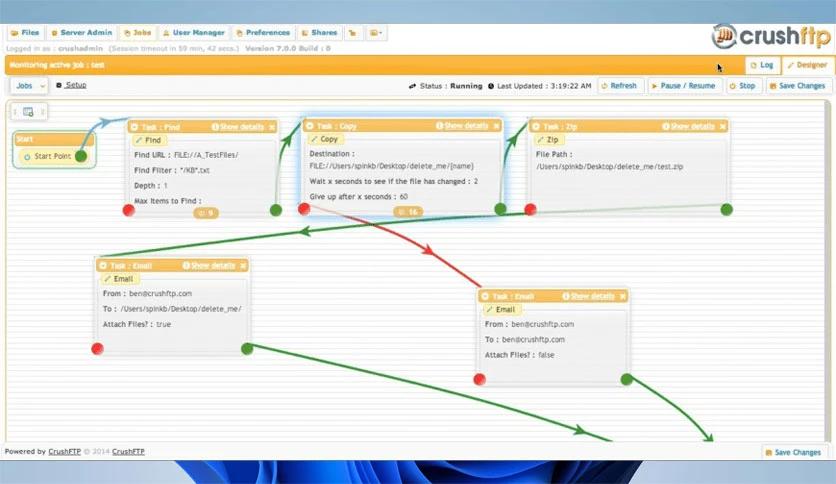836x484 pixels.
Task: Click the CrushFTP logo
Action: [x=771, y=36]
